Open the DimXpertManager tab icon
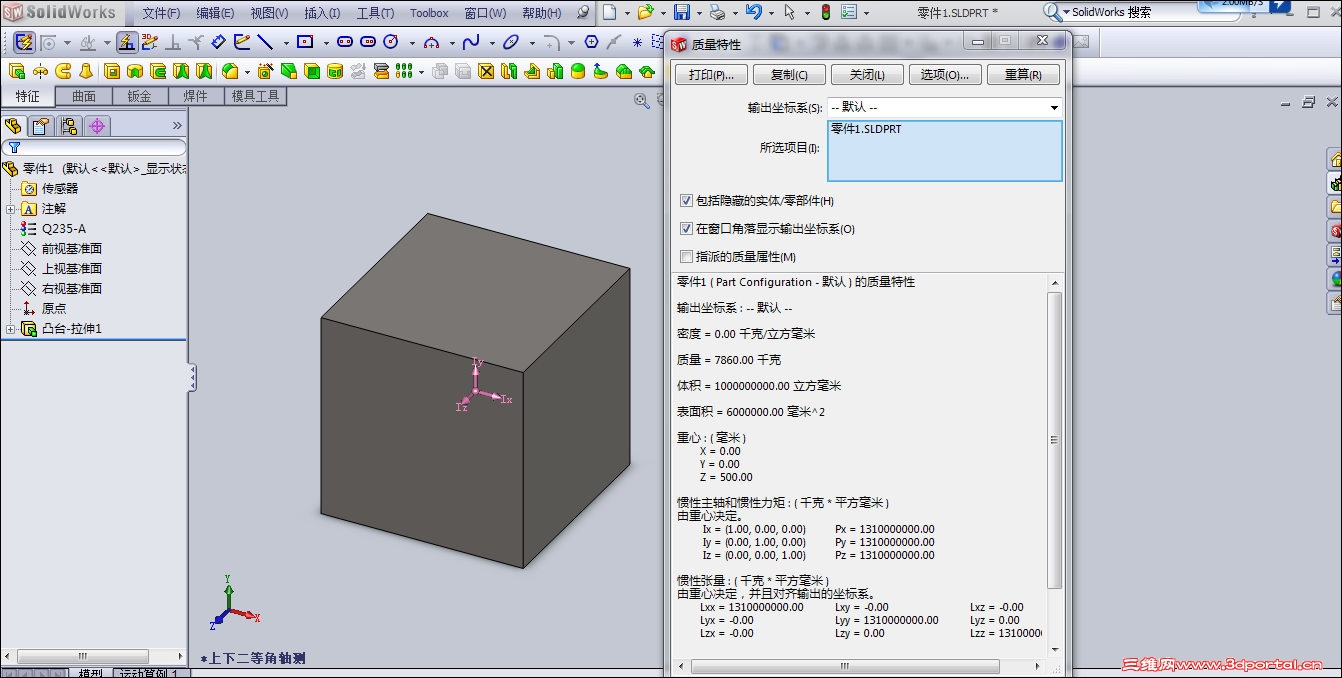Screen dimensions: 1342x678 (x=97, y=126)
